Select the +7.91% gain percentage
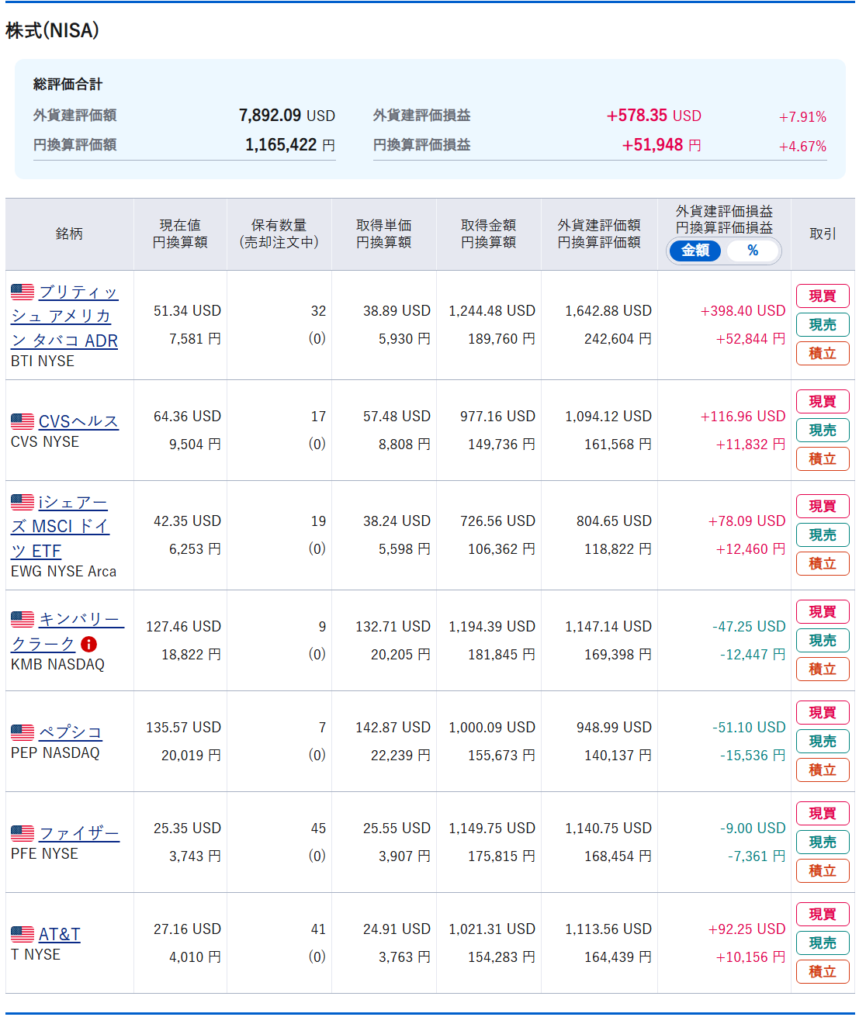This screenshot has width=866, height=1024. pos(803,117)
